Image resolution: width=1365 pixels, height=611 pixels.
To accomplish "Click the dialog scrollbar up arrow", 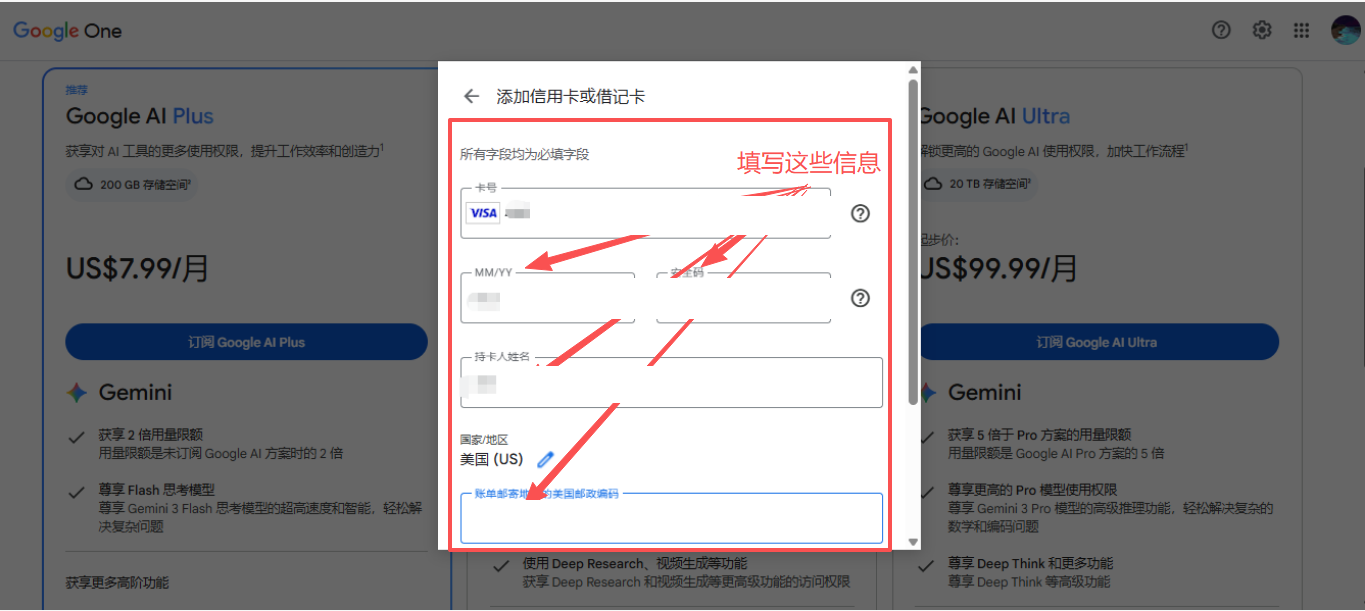I will 913,70.
